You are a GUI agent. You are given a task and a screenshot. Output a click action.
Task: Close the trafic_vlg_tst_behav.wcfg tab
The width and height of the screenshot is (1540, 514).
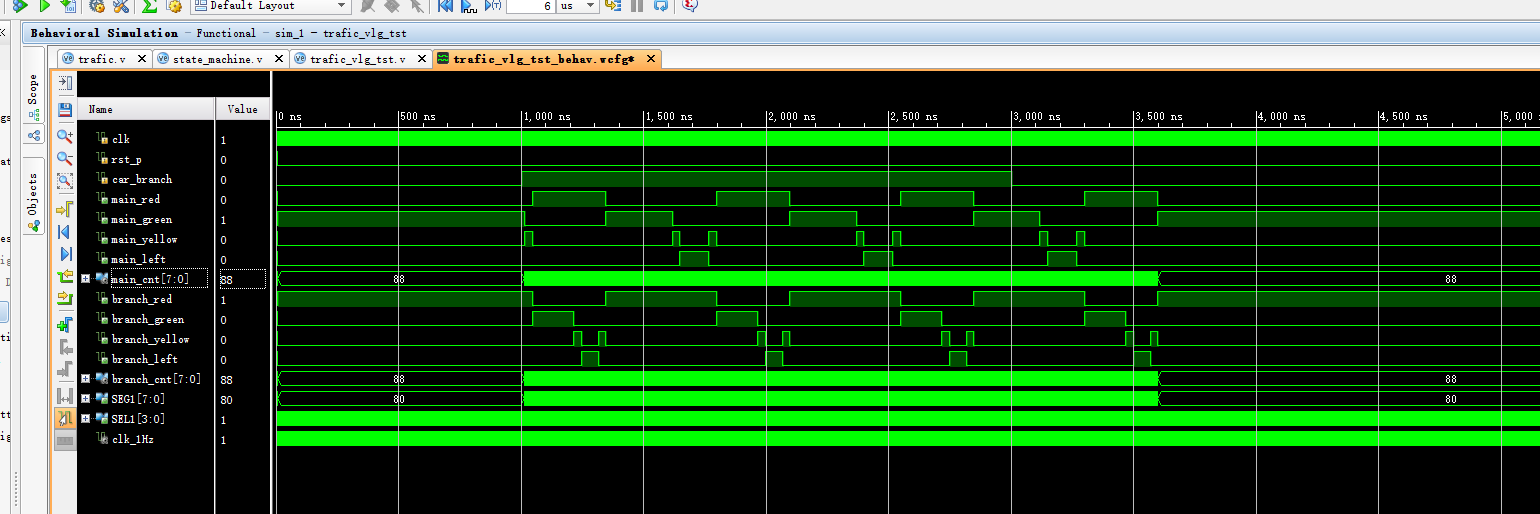point(650,59)
